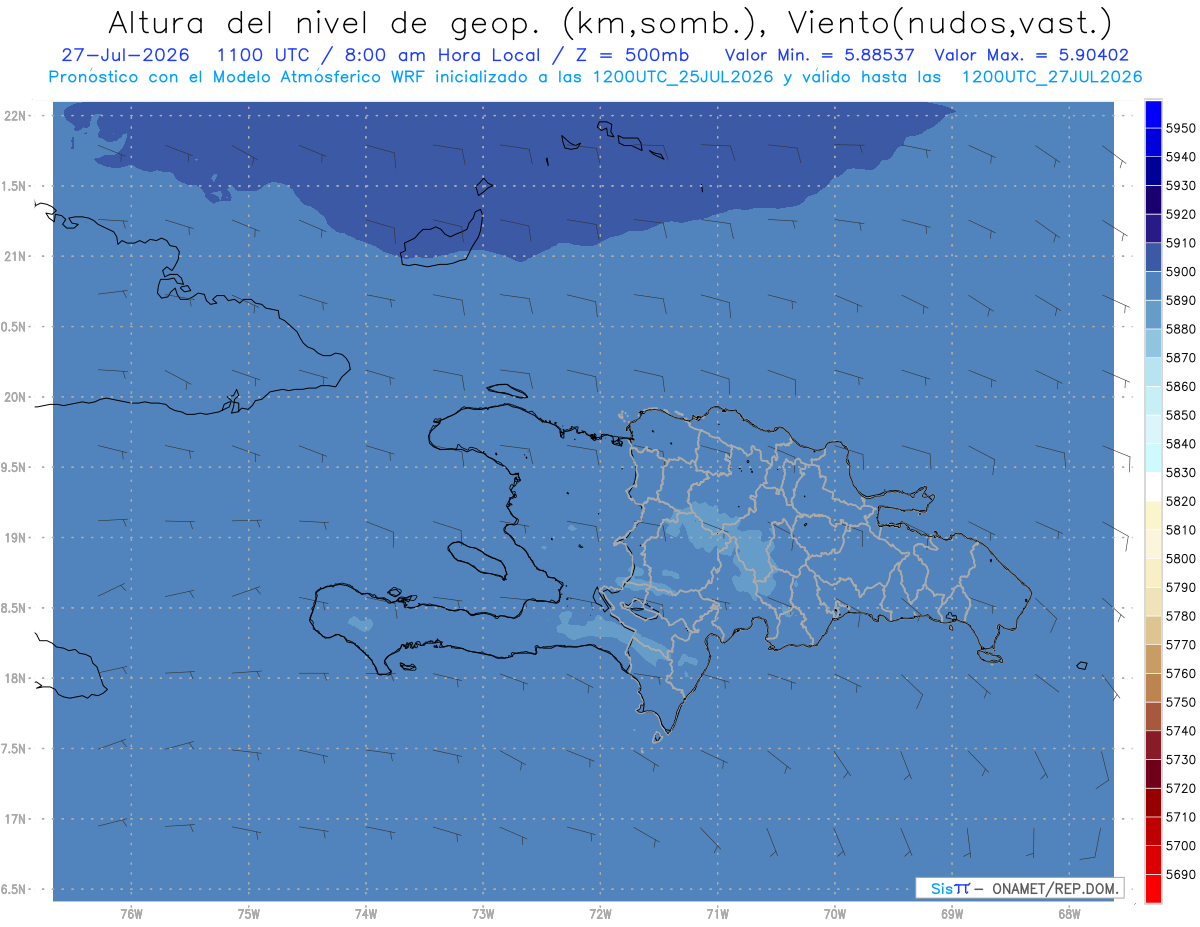Select the '8.5N' latitude label
1200x927 pixels.
tap(14, 608)
